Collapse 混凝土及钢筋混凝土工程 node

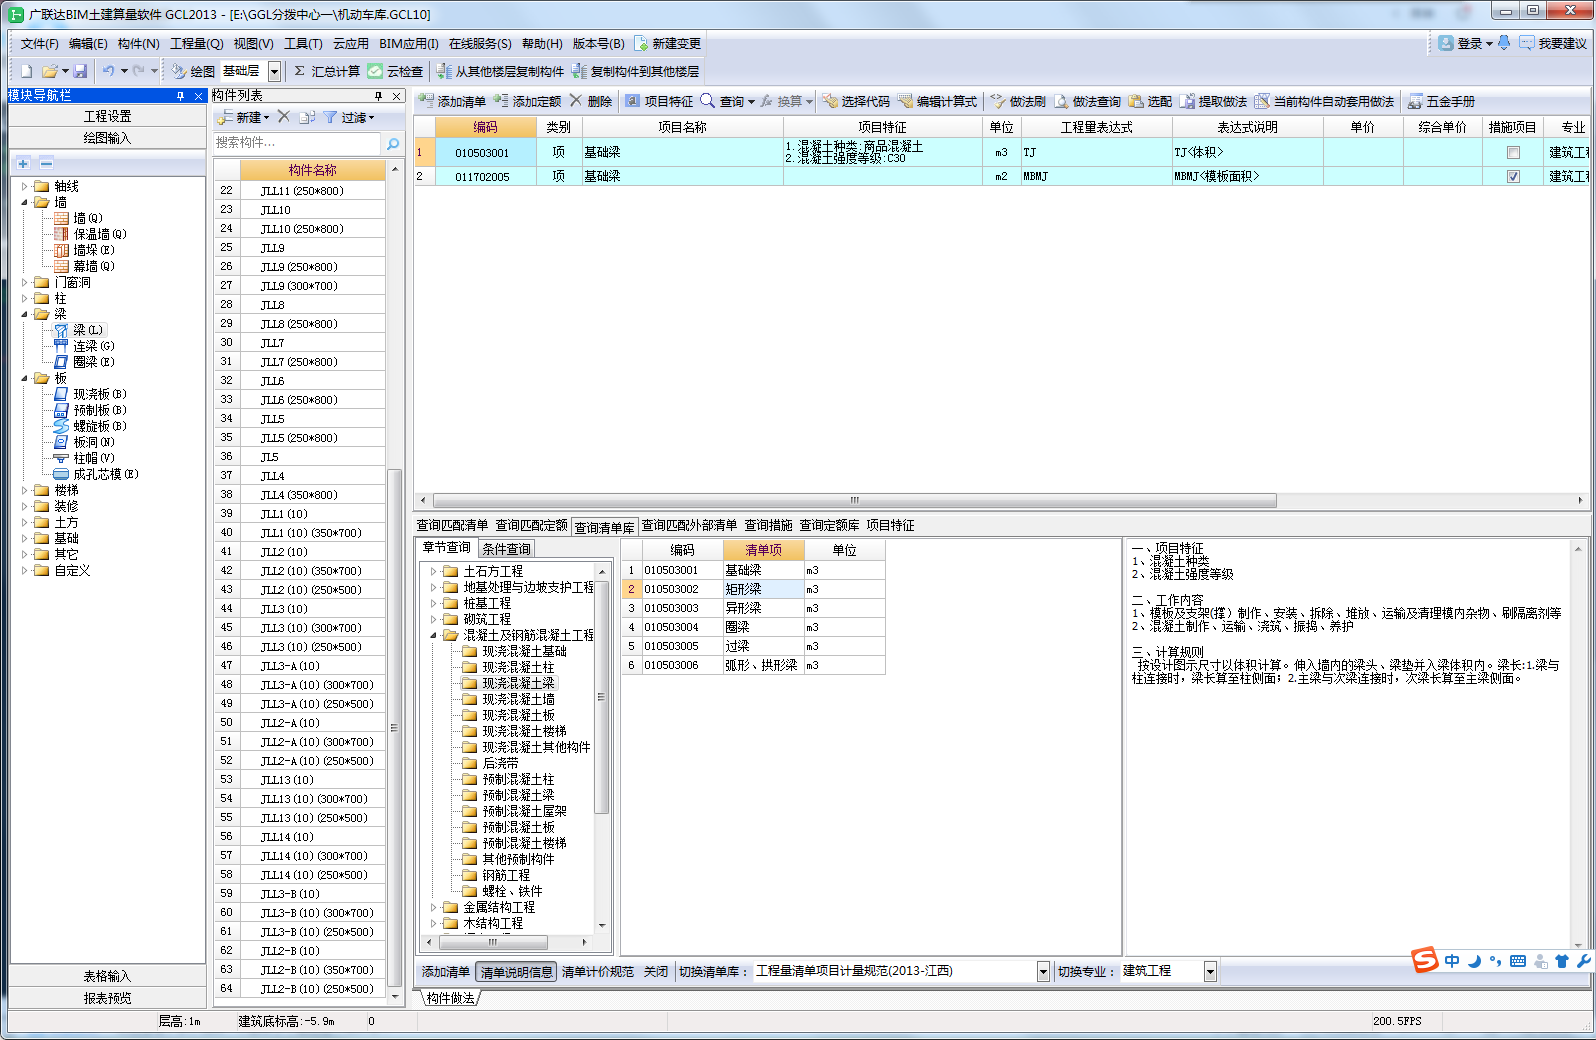[433, 635]
